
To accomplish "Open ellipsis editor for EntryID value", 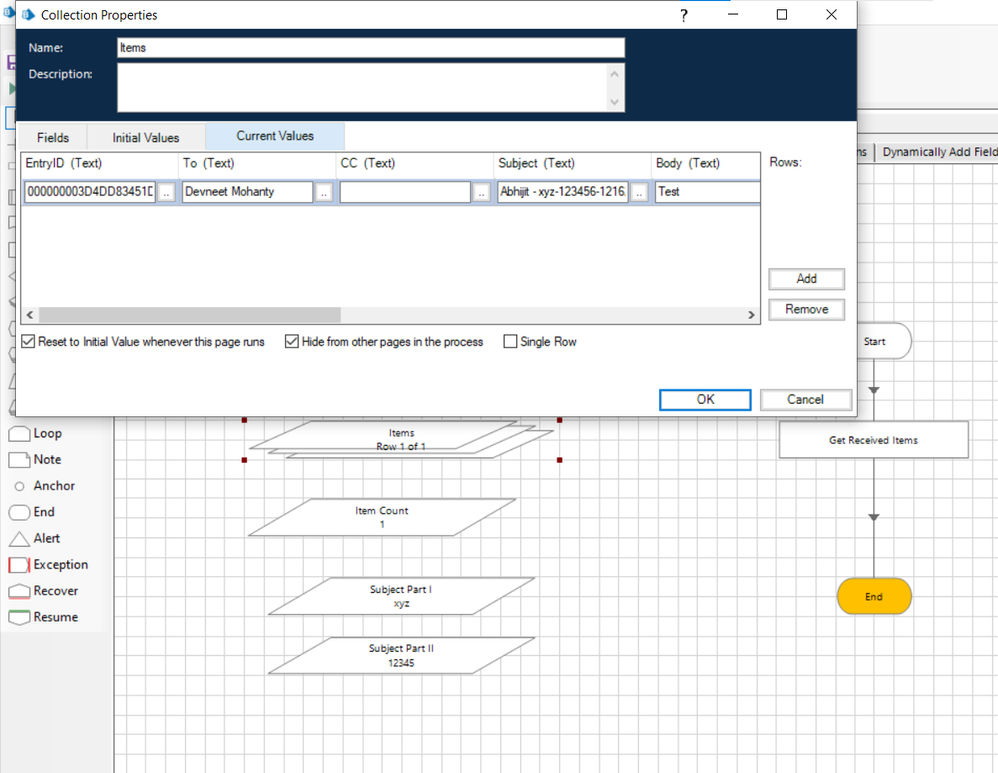I will click(167, 192).
